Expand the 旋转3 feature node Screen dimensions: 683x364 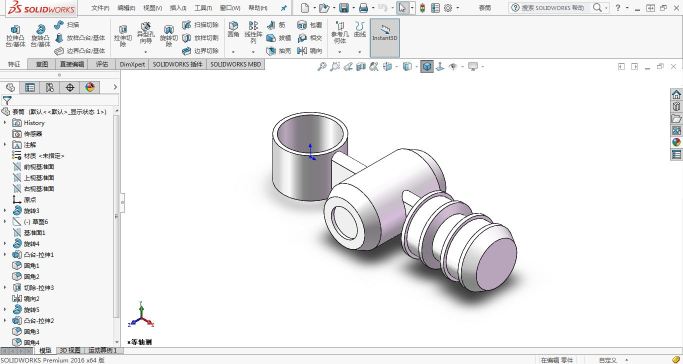[x=5, y=210]
